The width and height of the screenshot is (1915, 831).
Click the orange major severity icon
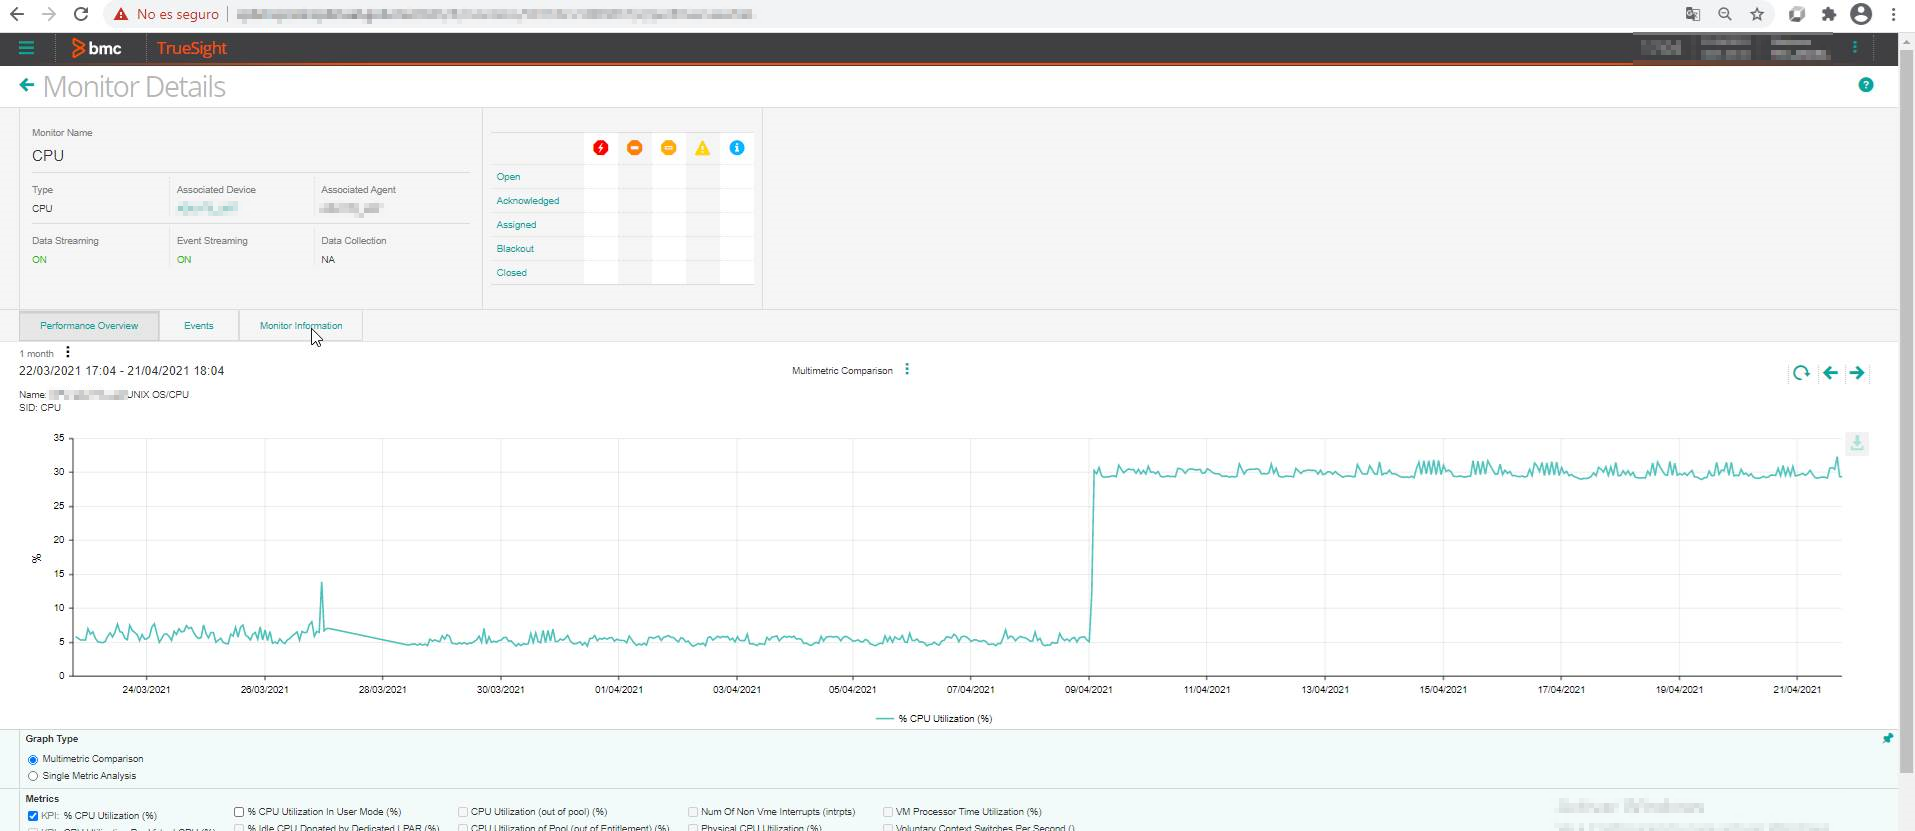click(634, 148)
